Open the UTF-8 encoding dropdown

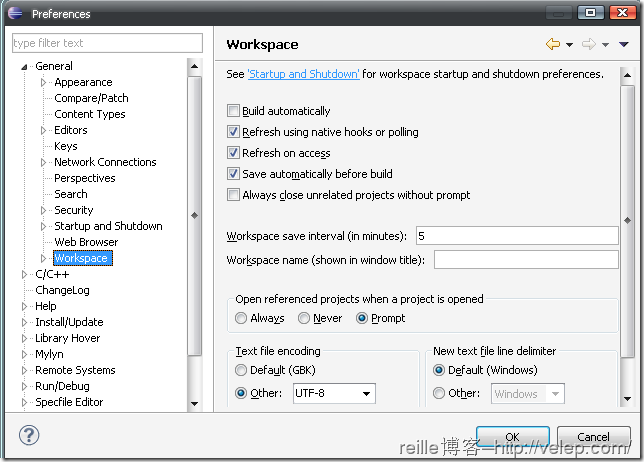tap(367, 394)
